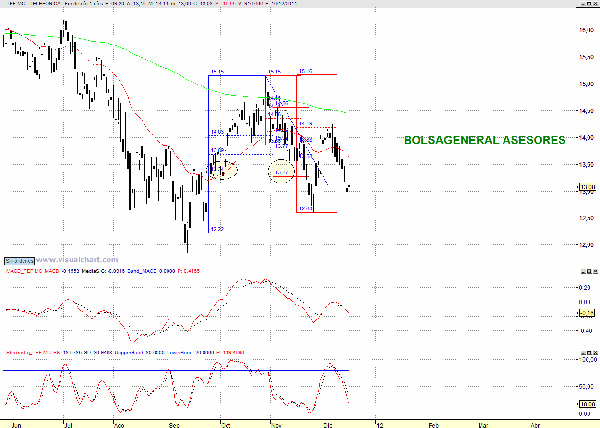The height and width of the screenshot is (428, 600).
Task: Minimize the MACD indicator pane
Action: pos(584,271)
